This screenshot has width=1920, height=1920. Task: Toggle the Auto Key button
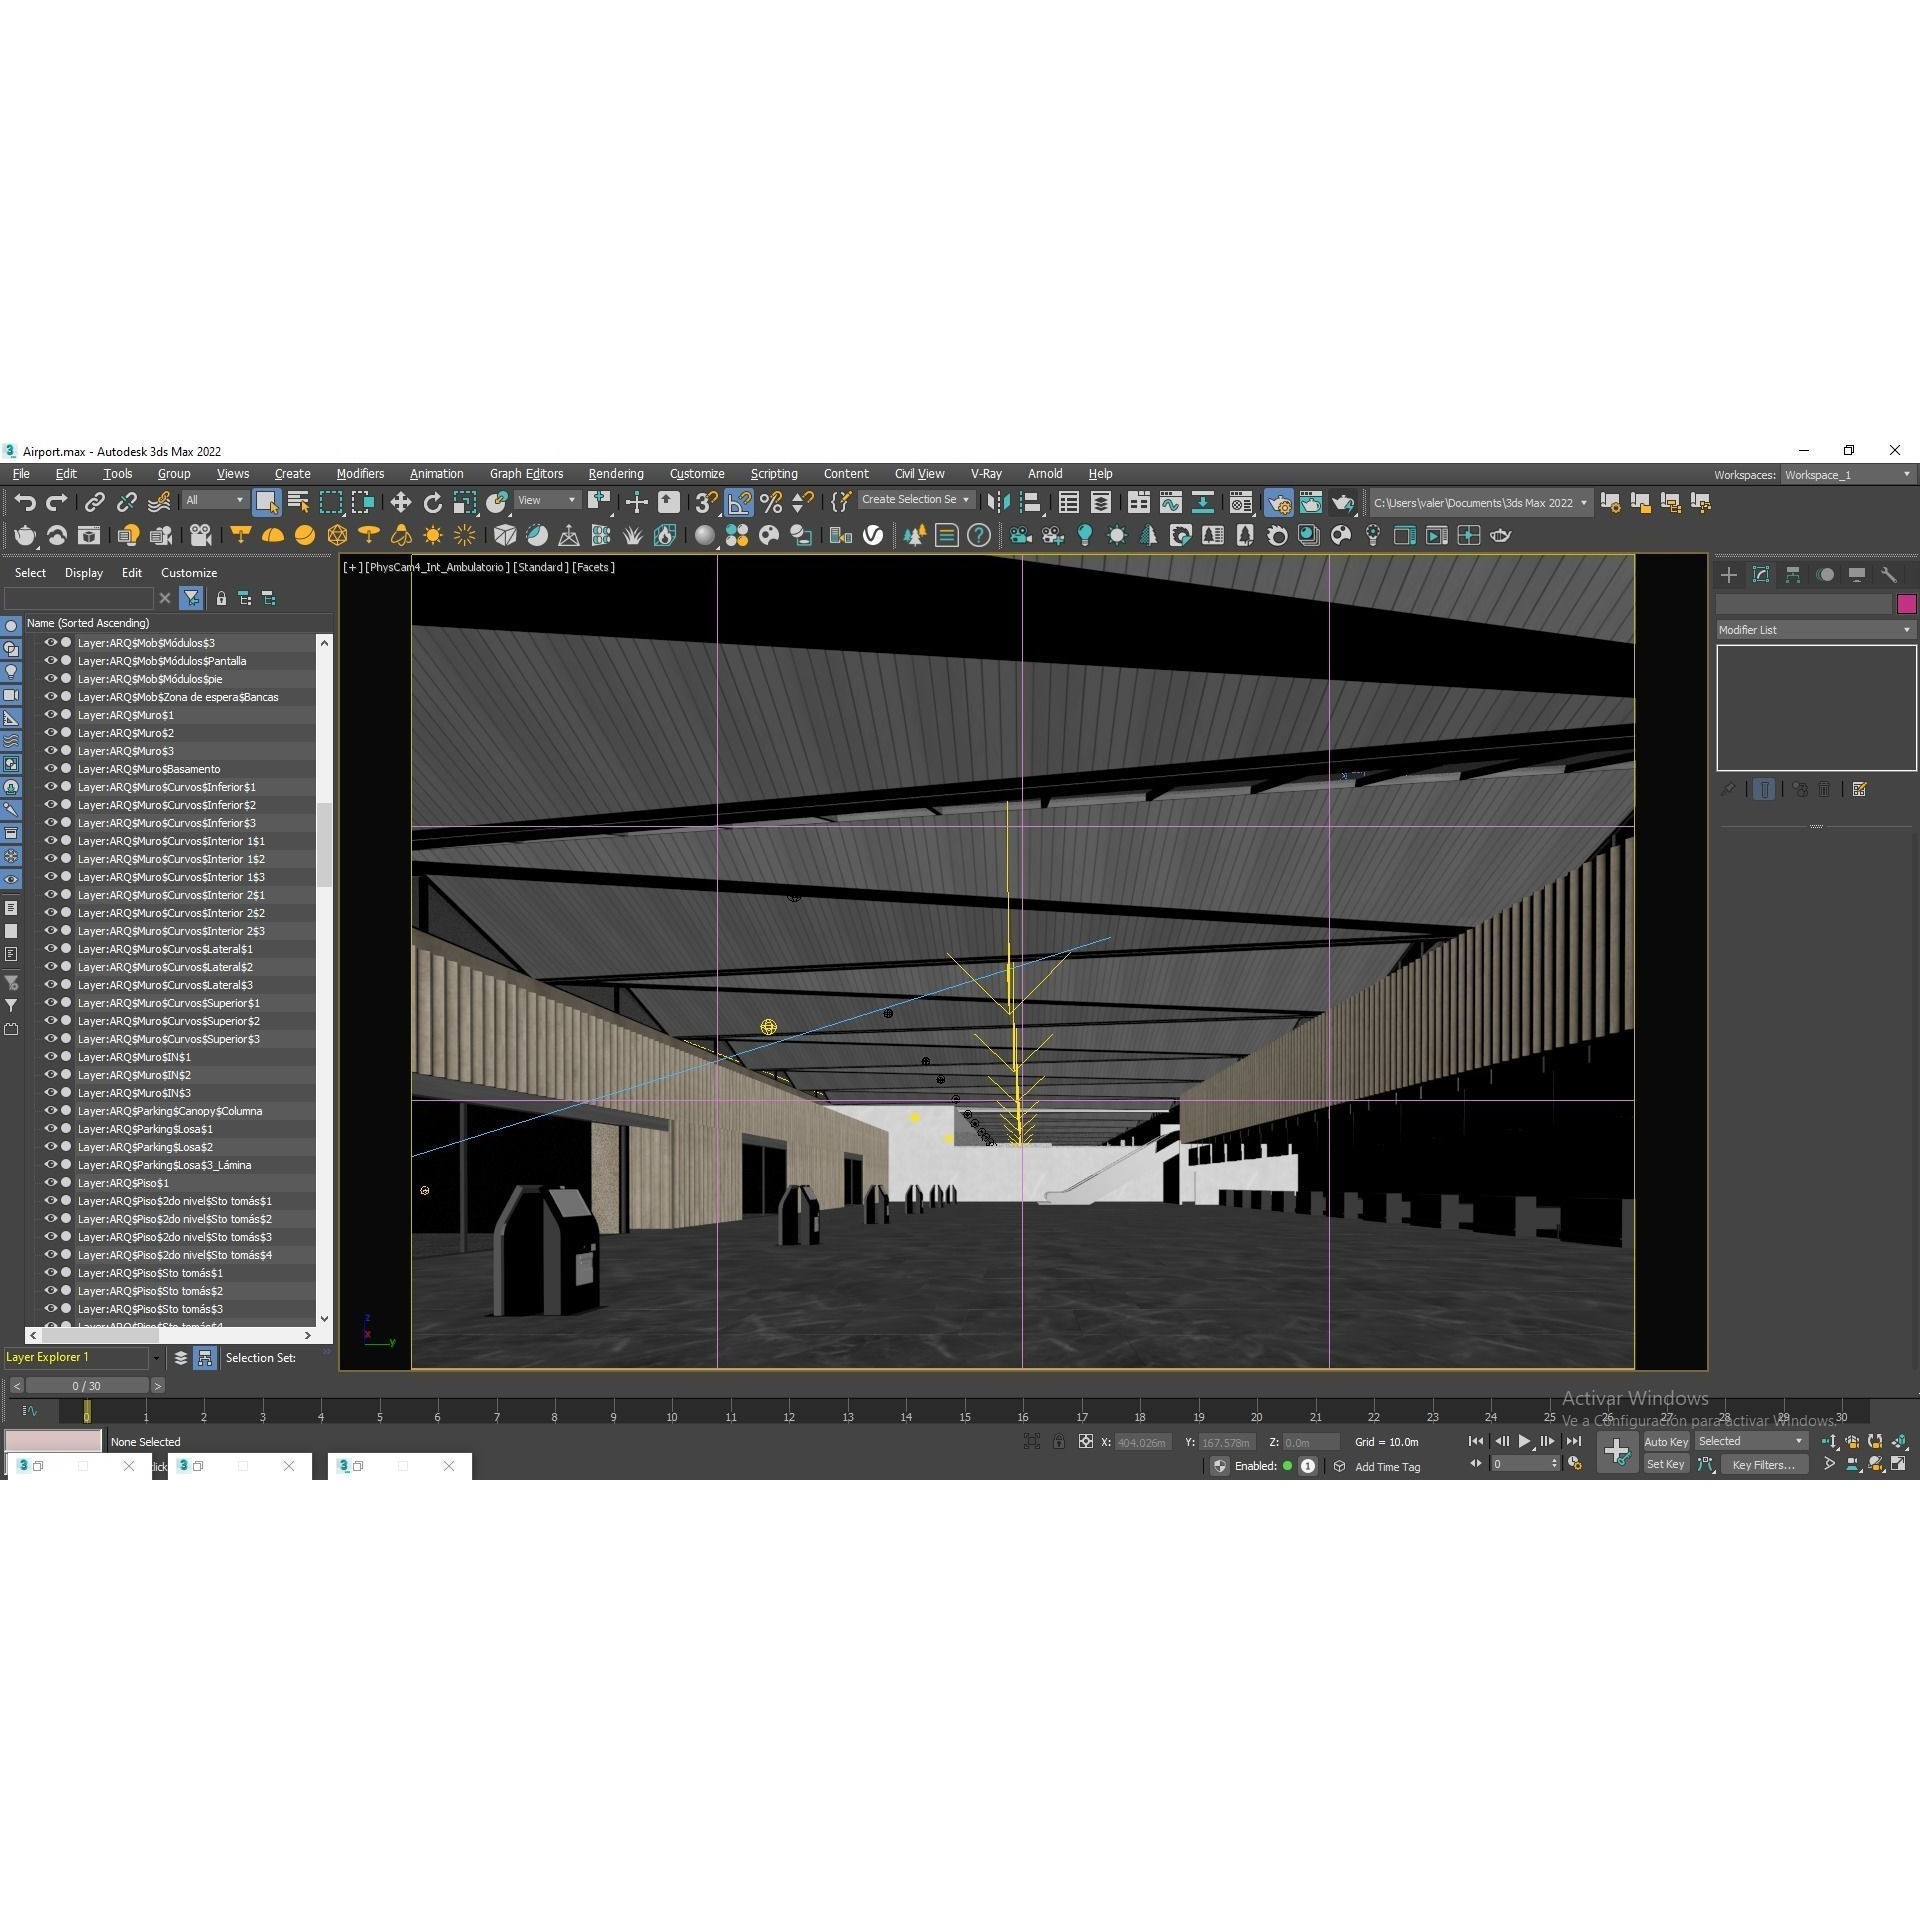tap(1666, 1442)
